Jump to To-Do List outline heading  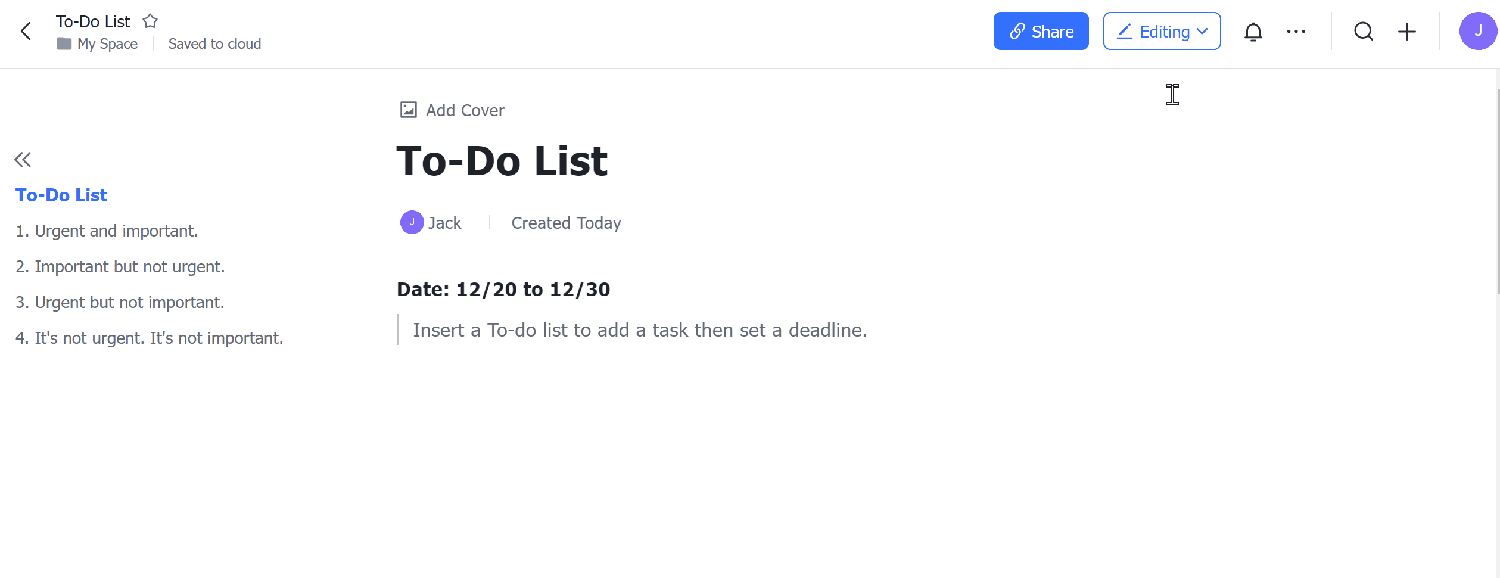(x=61, y=195)
